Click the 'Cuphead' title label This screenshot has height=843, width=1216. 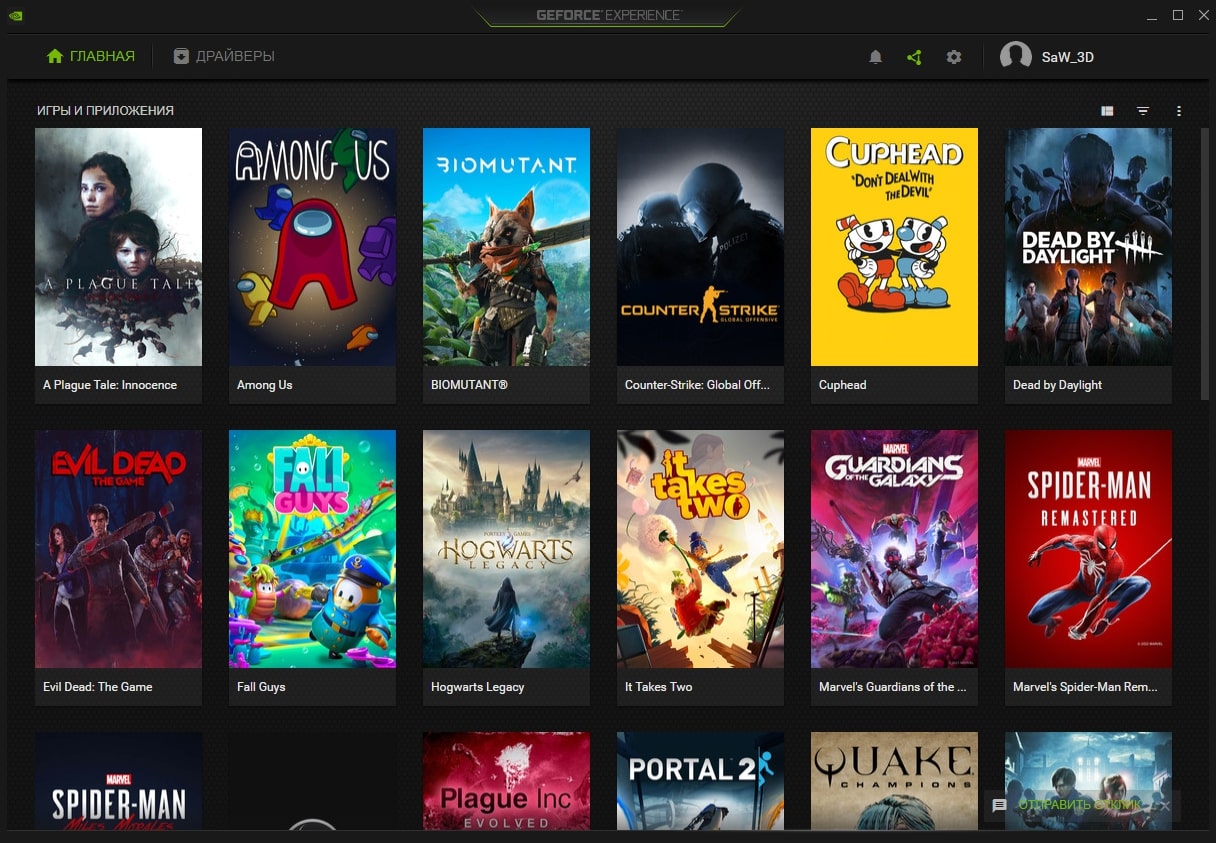coord(843,385)
